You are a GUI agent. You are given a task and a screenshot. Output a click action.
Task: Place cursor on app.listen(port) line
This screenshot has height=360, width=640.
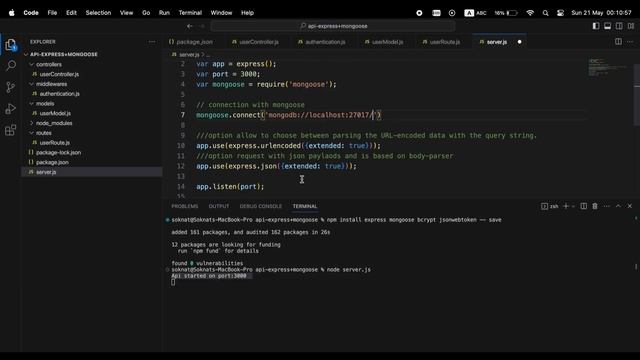230,187
